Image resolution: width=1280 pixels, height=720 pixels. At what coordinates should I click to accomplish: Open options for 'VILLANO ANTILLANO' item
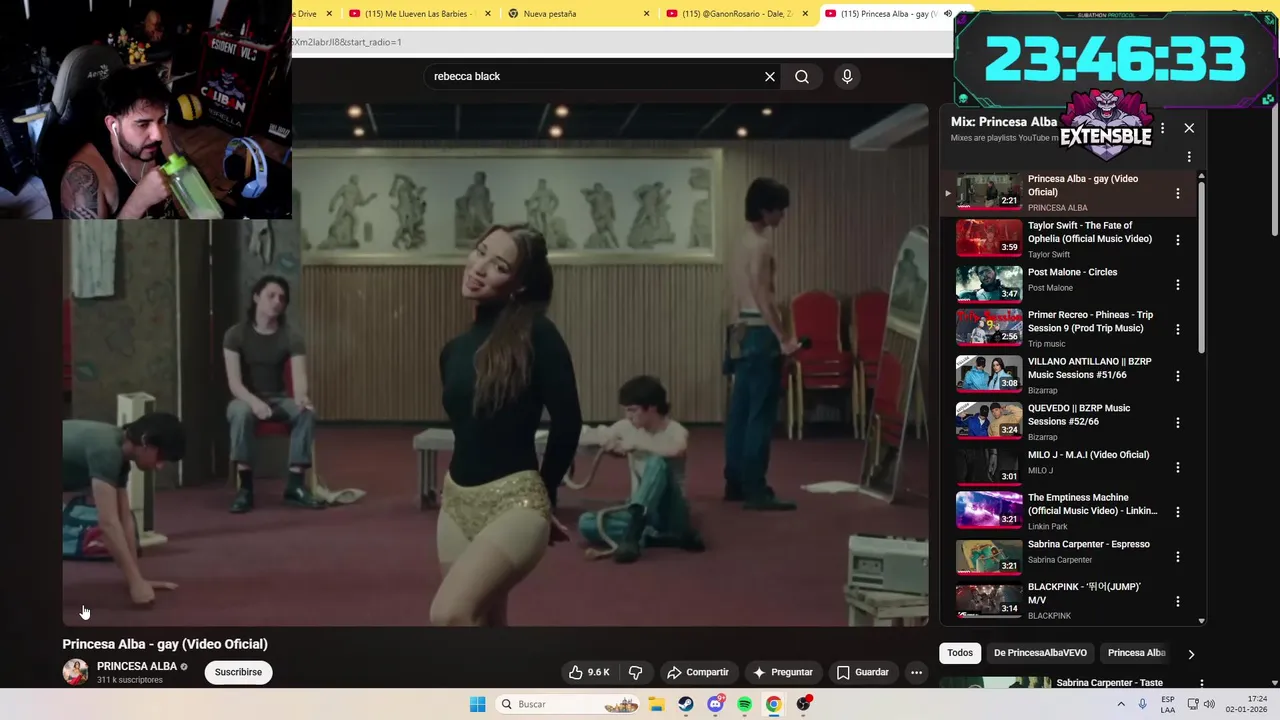pyautogui.click(x=1177, y=376)
